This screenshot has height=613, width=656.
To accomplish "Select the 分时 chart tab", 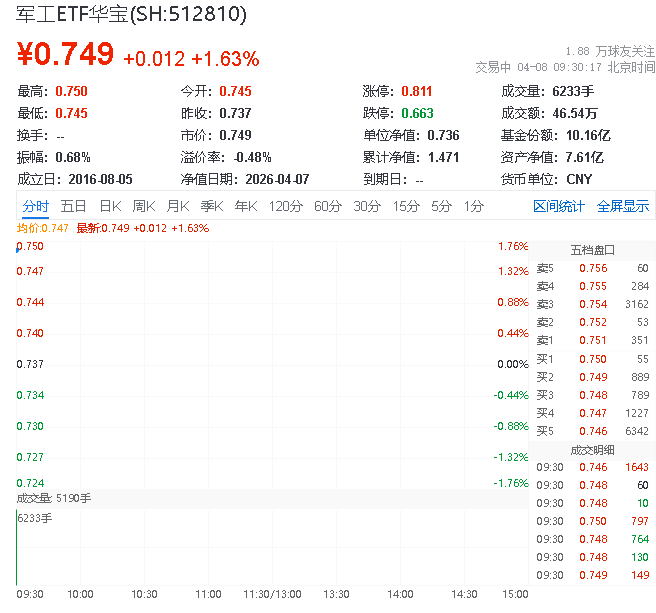I will [x=36, y=206].
